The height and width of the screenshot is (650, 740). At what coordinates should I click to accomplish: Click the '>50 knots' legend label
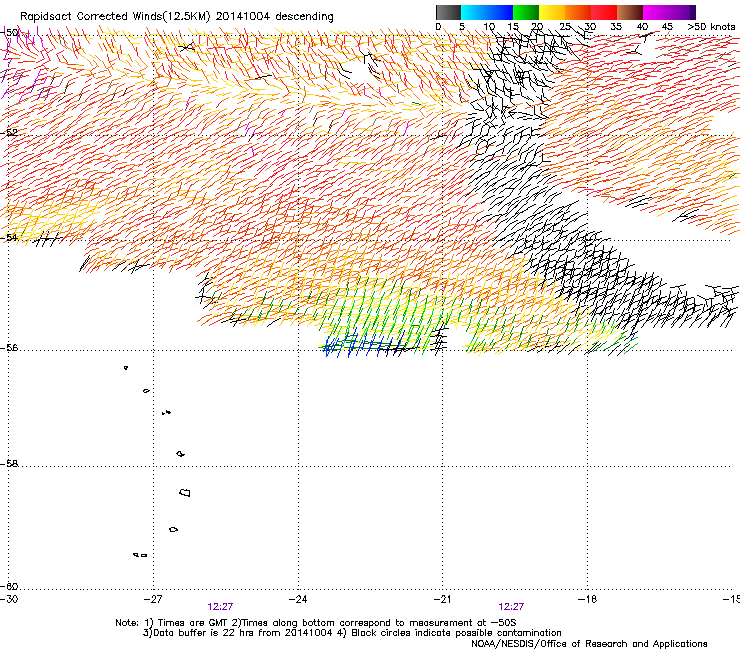click(x=711, y=27)
